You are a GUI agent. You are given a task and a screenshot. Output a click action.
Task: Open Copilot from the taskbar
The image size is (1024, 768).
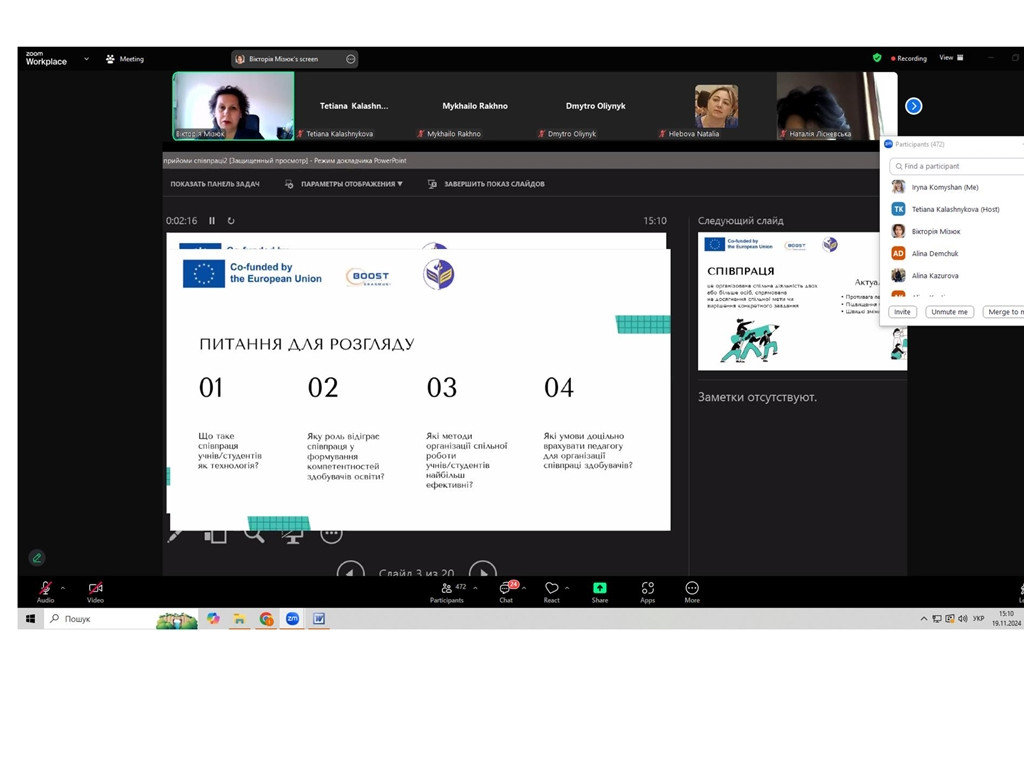click(214, 618)
